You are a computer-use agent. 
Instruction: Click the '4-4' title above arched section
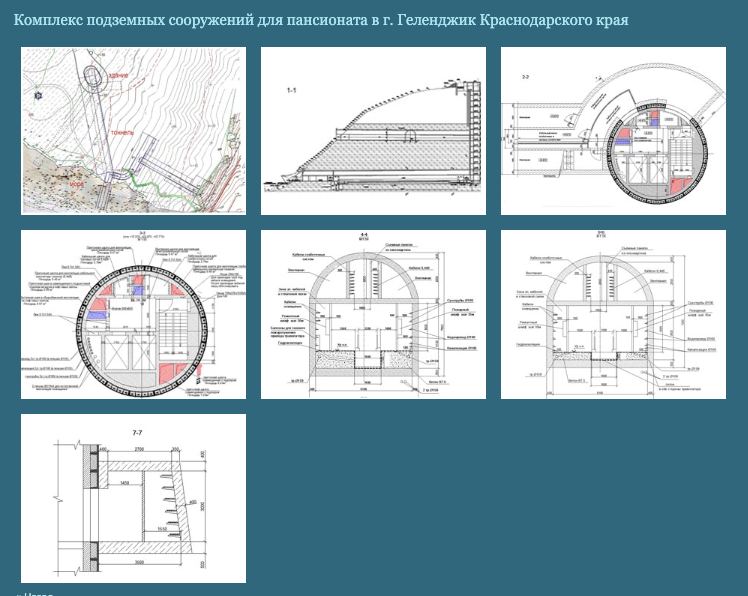tap(361, 236)
